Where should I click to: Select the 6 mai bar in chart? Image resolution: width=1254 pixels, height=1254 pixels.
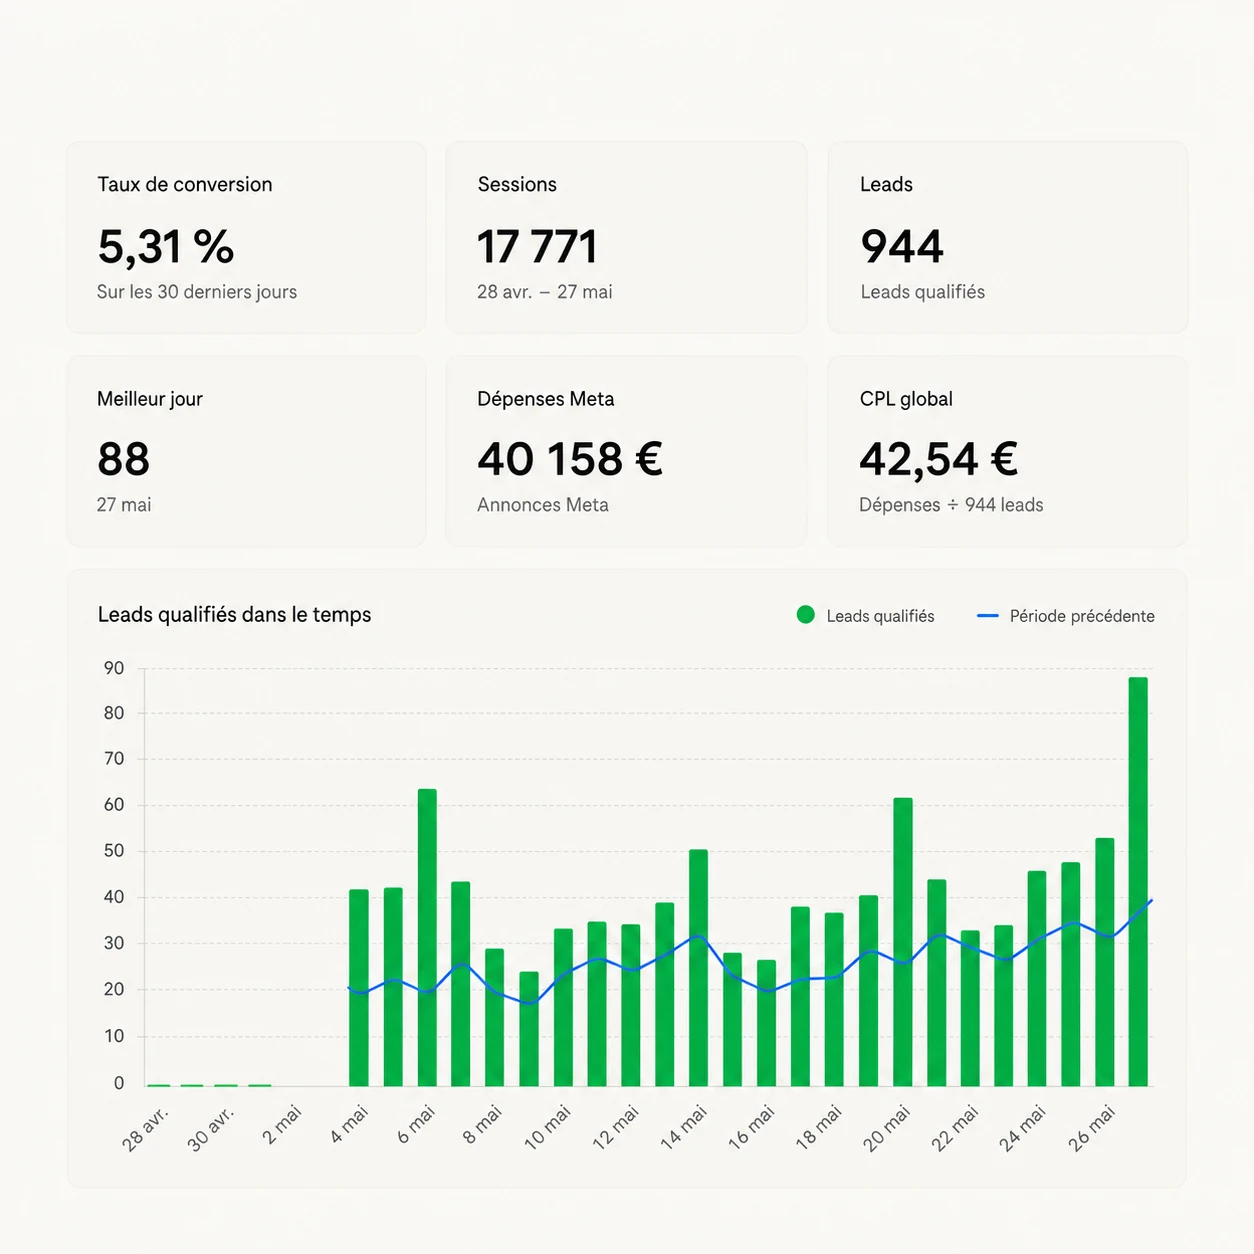point(427,937)
